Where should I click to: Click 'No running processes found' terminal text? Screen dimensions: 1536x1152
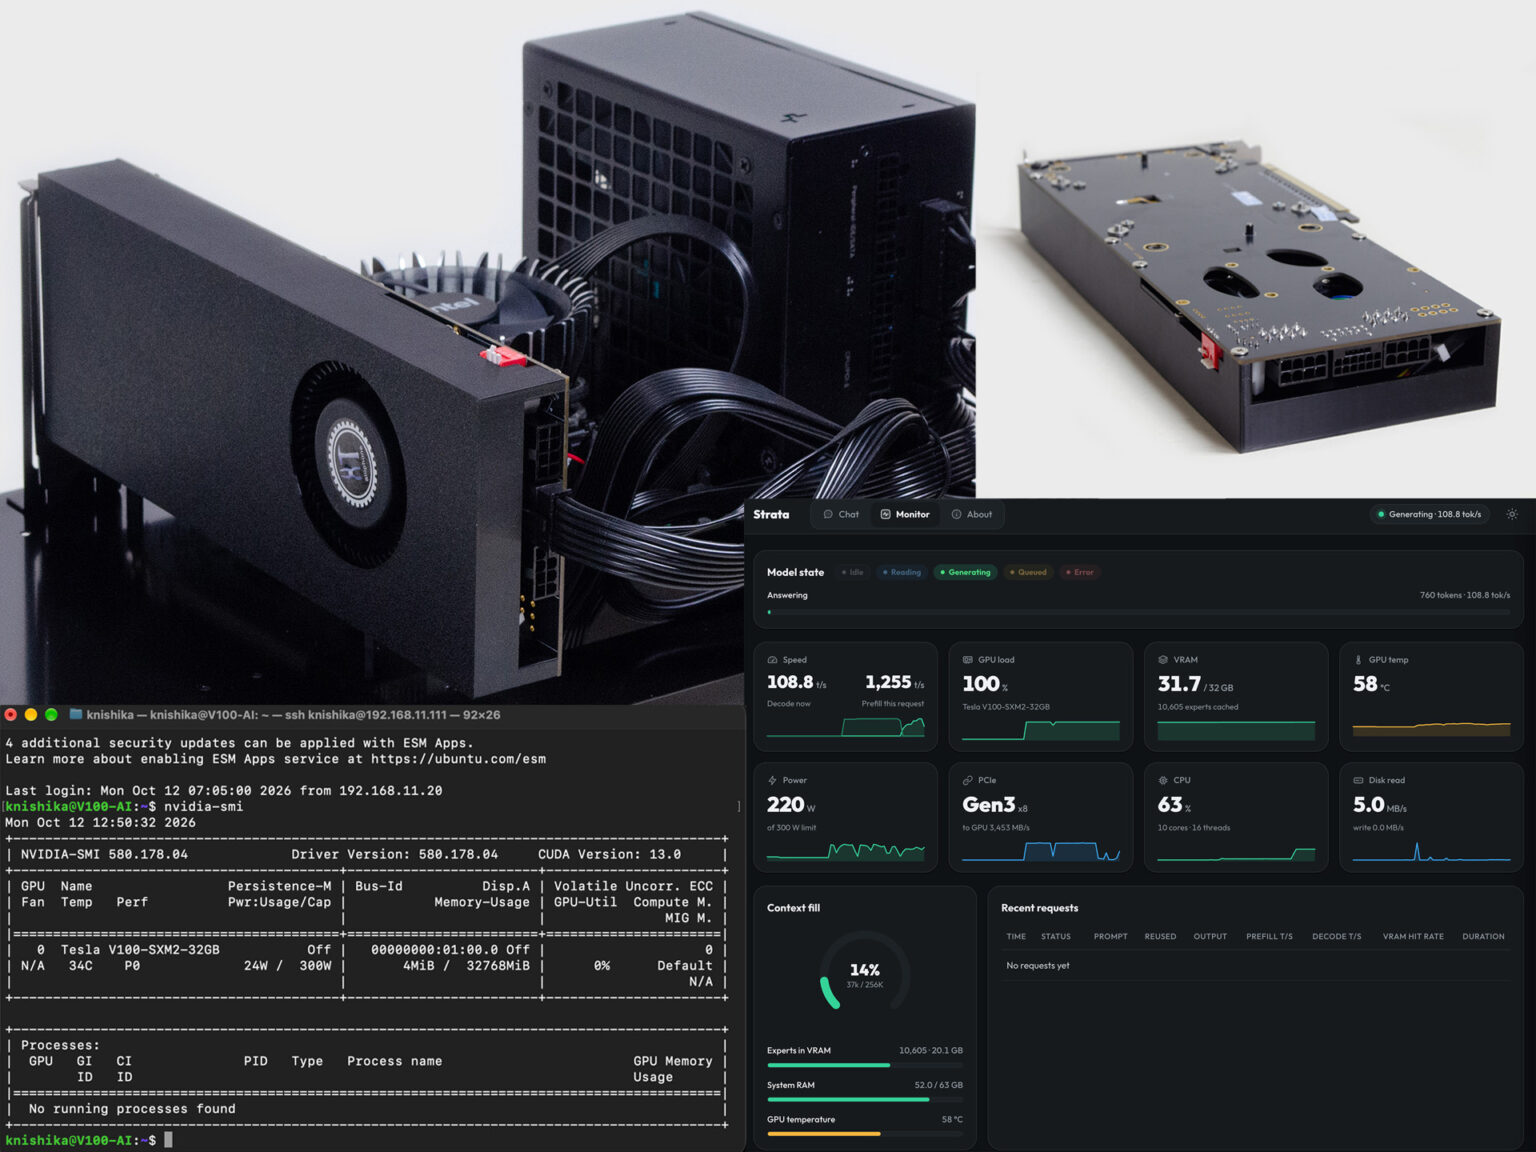pyautogui.click(x=132, y=1108)
